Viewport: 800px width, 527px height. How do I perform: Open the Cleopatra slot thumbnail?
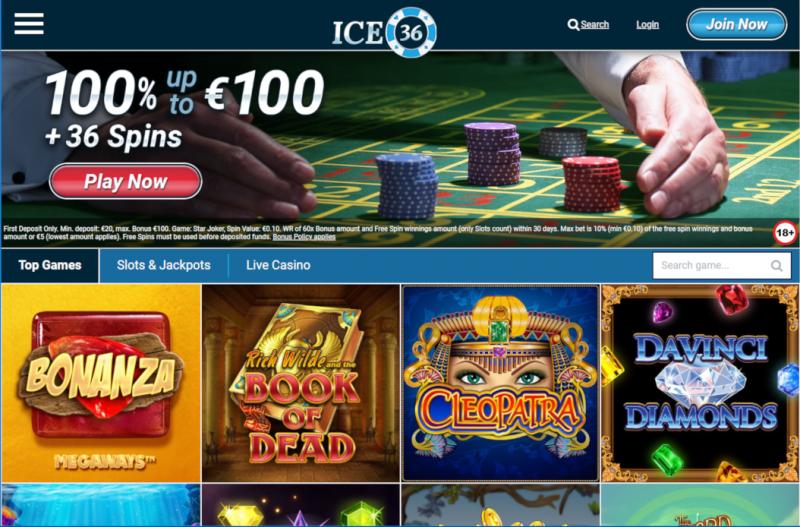point(501,383)
